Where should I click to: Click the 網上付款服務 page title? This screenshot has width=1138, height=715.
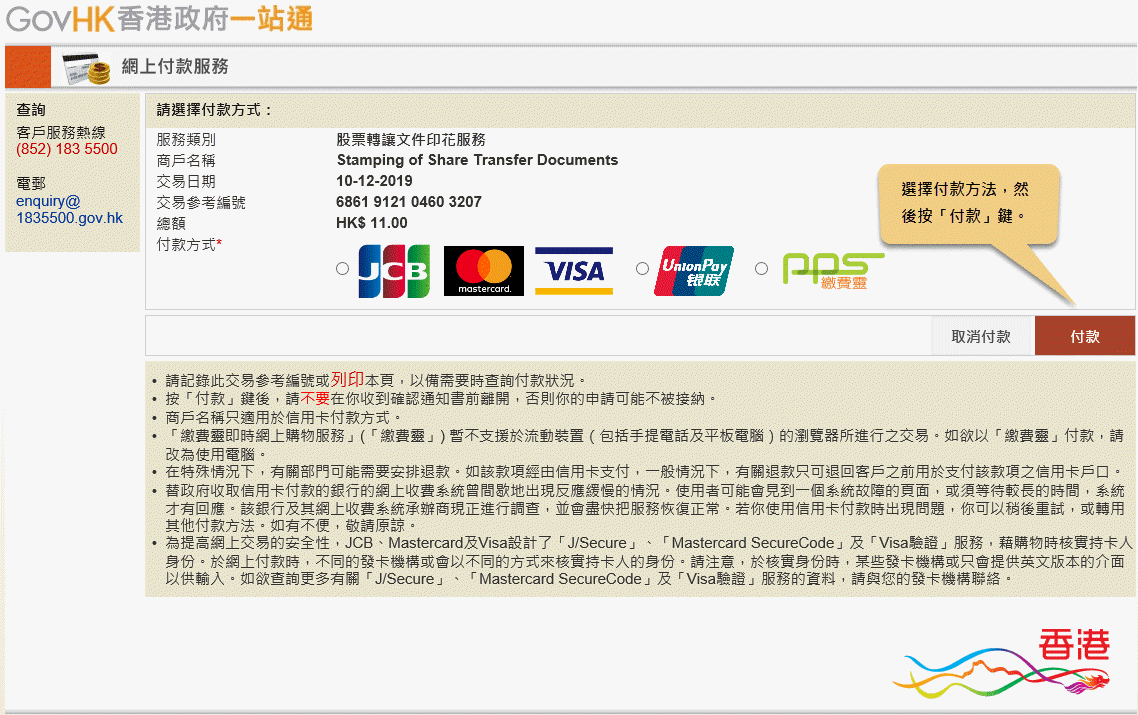[x=175, y=67]
